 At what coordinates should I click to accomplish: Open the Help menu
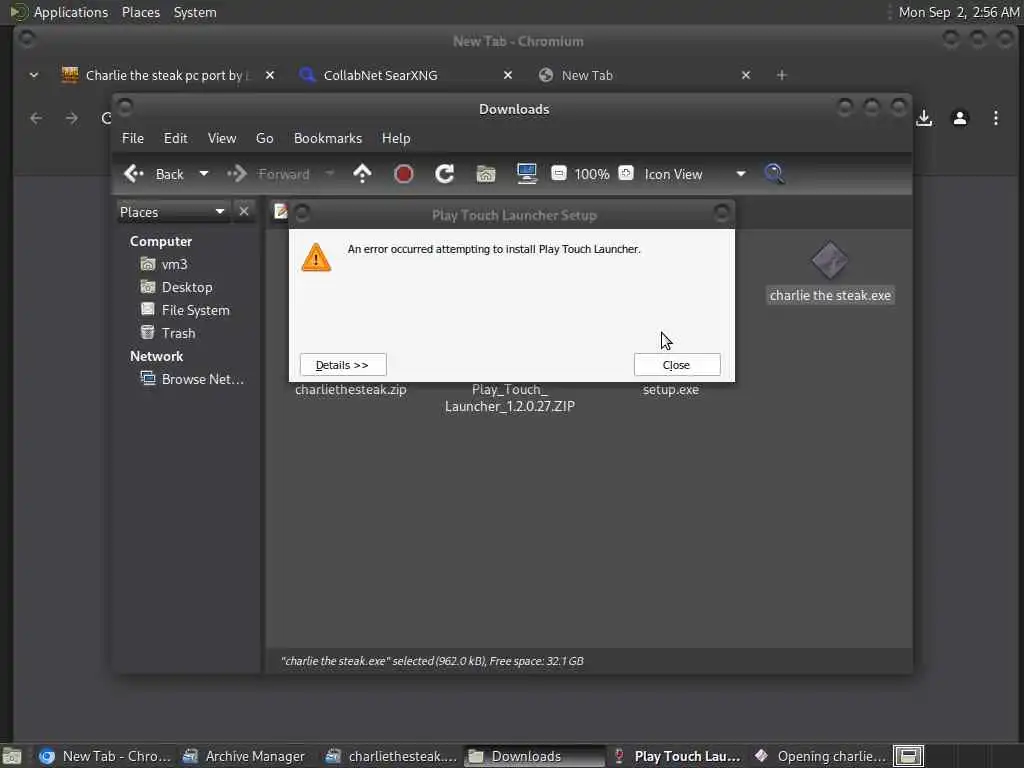(396, 138)
